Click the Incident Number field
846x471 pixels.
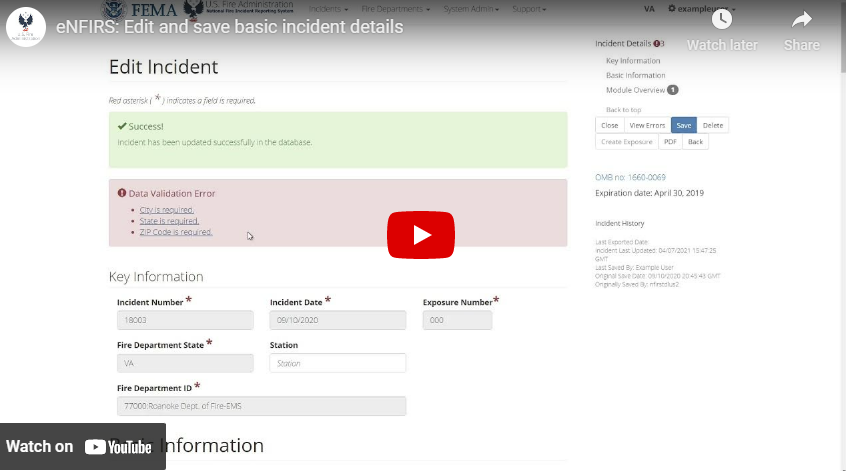click(x=185, y=320)
